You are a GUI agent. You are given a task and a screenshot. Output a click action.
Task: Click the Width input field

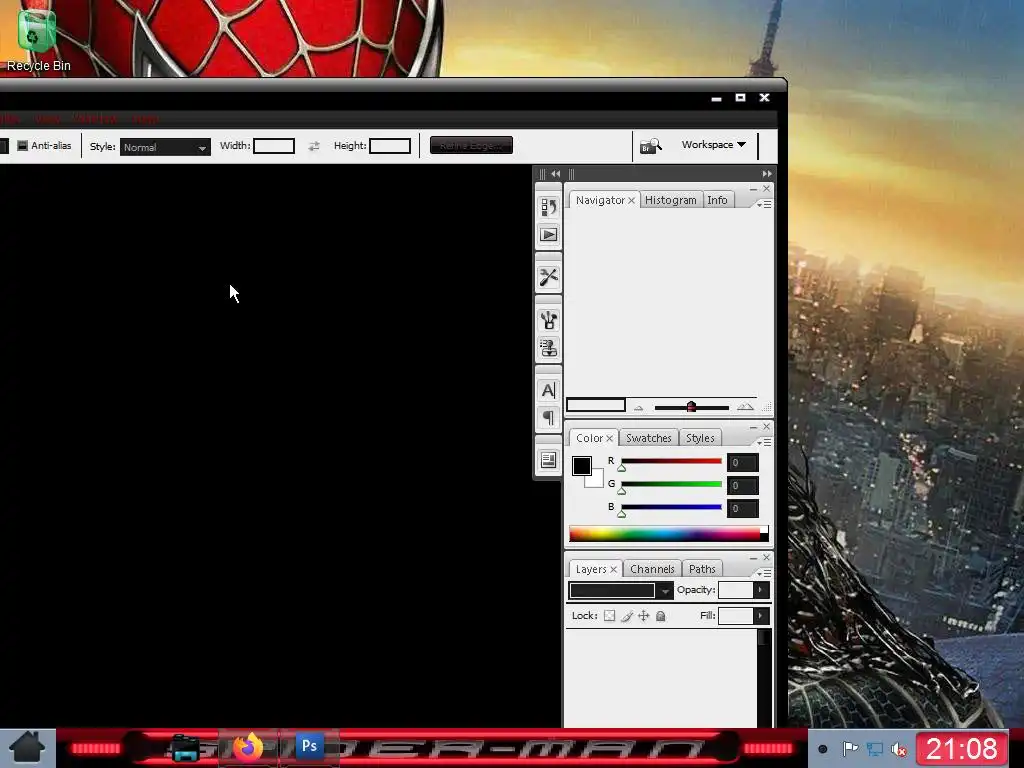coord(274,146)
